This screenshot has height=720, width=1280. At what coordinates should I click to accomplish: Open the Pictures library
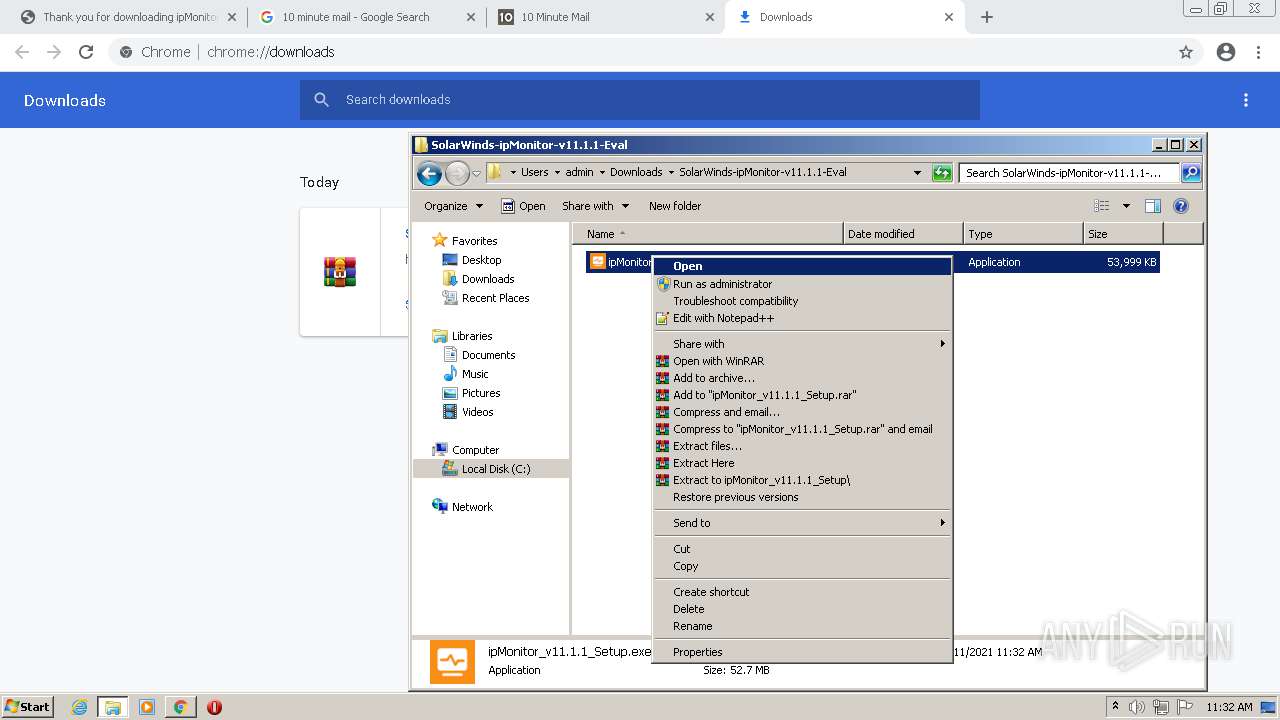[x=481, y=393]
